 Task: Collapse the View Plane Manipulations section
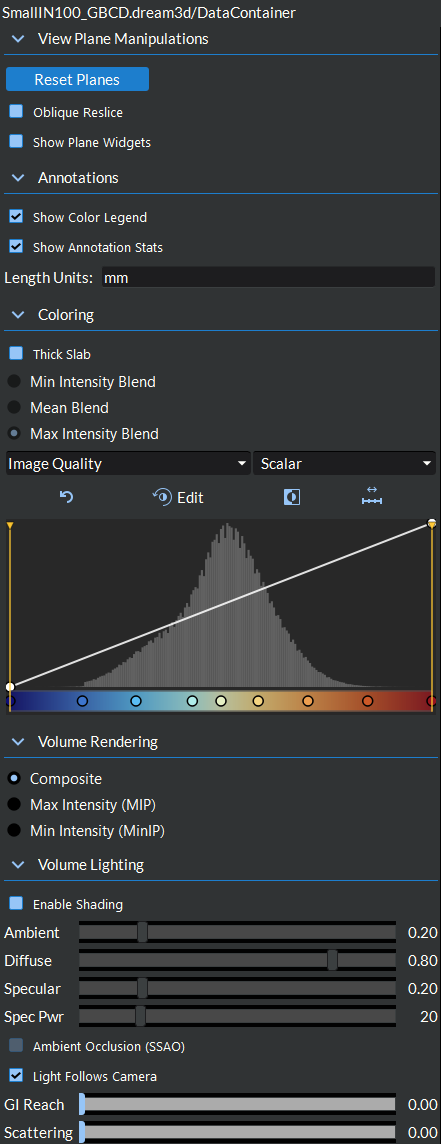coord(18,39)
